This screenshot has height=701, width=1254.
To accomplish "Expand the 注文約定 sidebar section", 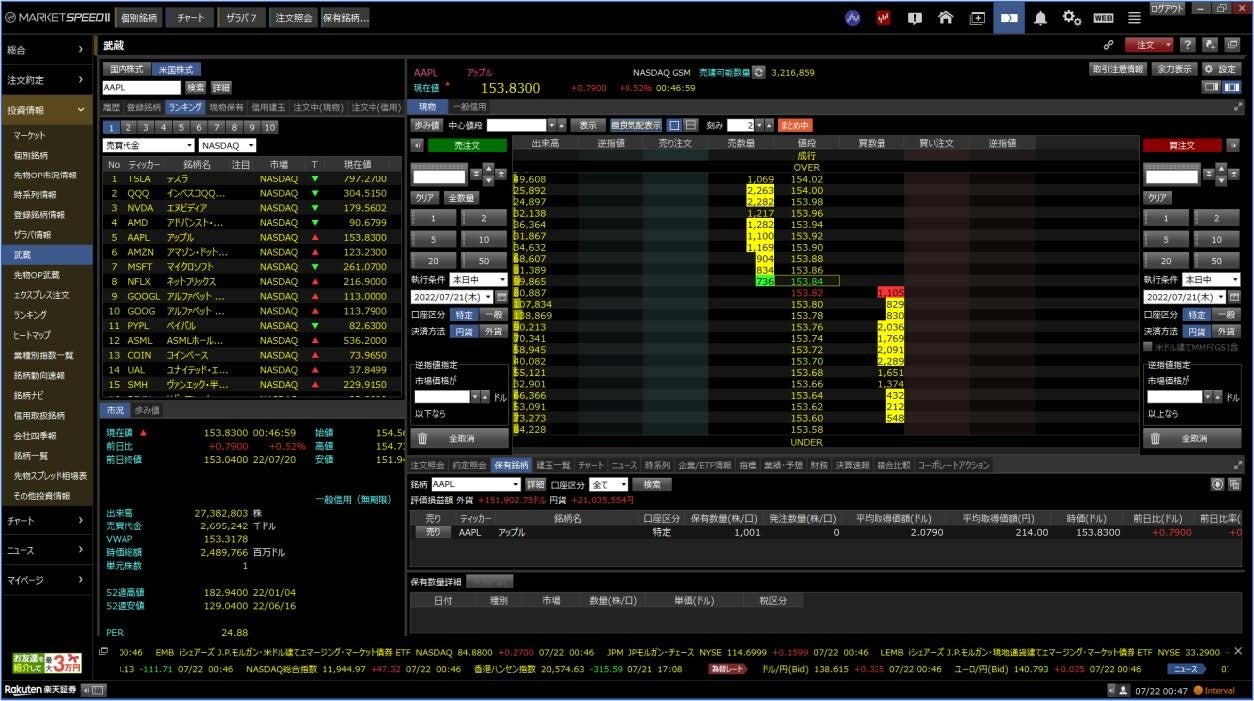I will coord(47,80).
